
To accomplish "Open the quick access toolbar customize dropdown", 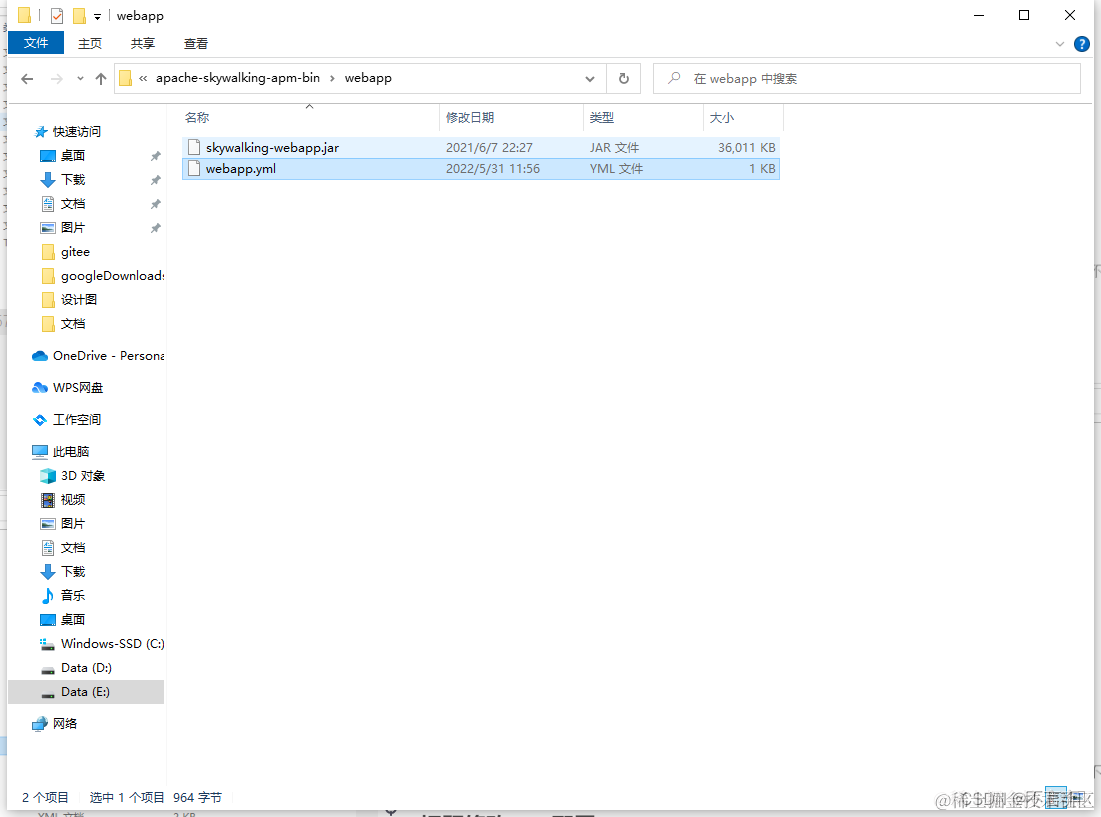I will pyautogui.click(x=98, y=16).
